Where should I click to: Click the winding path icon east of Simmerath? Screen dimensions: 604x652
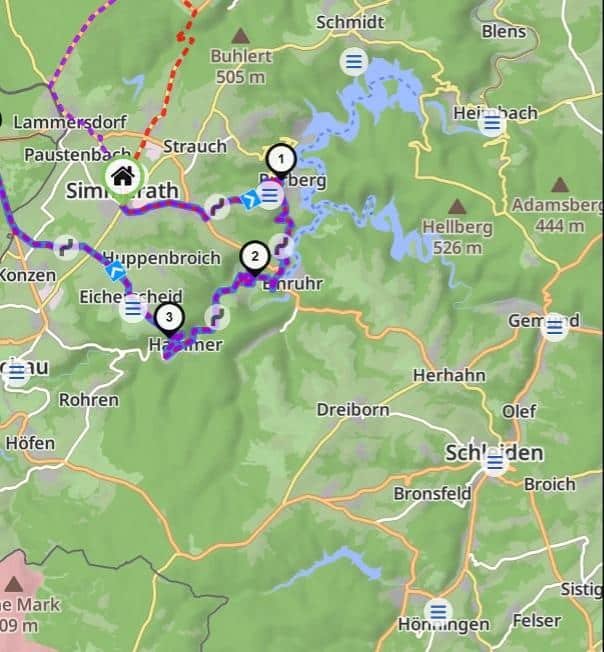217,206
